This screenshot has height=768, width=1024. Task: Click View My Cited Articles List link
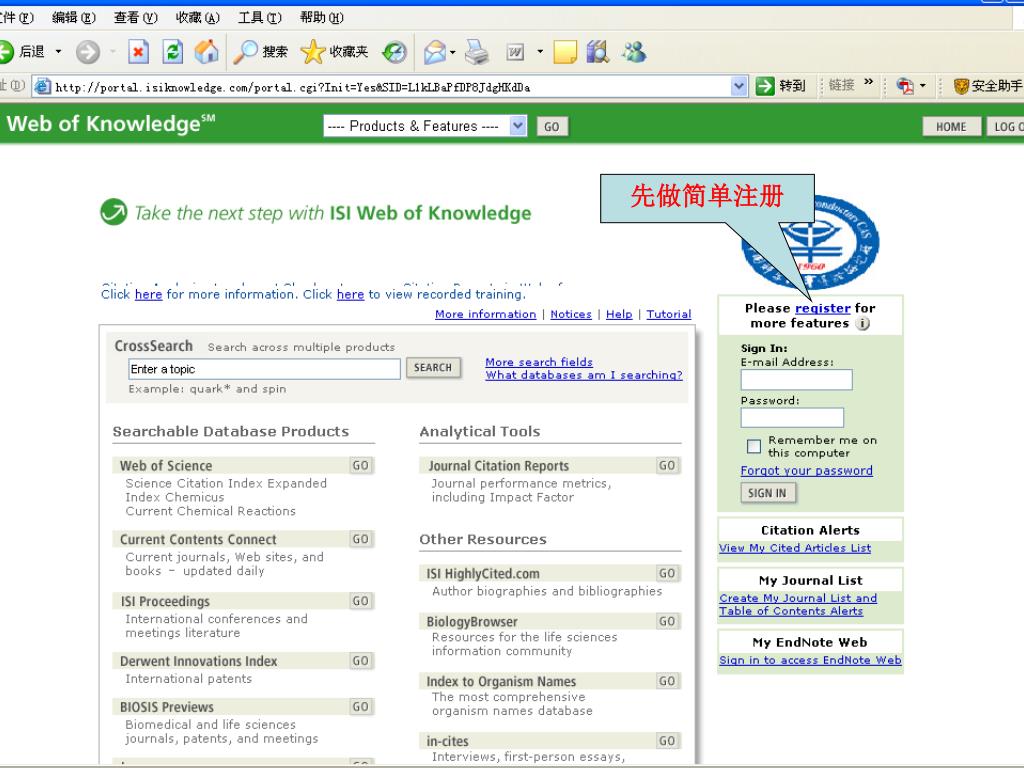pyautogui.click(x=795, y=548)
